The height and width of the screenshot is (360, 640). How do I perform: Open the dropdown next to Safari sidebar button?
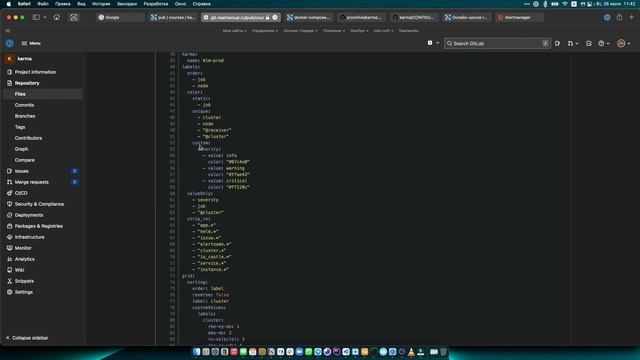click(x=45, y=18)
